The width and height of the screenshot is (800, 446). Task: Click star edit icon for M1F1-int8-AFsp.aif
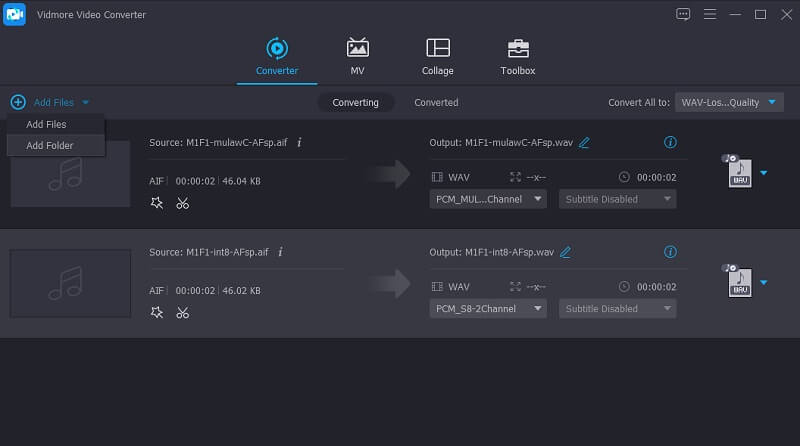pos(156,312)
